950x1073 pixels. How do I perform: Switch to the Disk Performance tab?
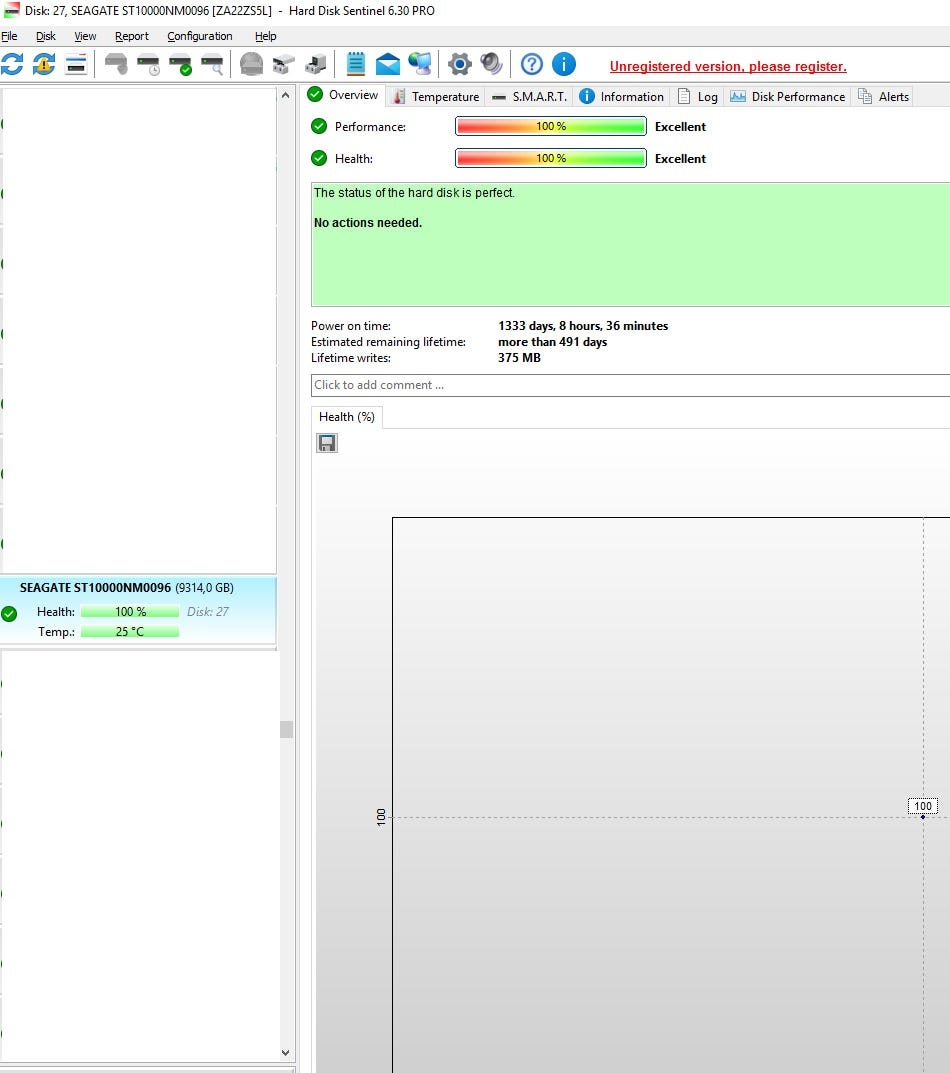pos(788,96)
